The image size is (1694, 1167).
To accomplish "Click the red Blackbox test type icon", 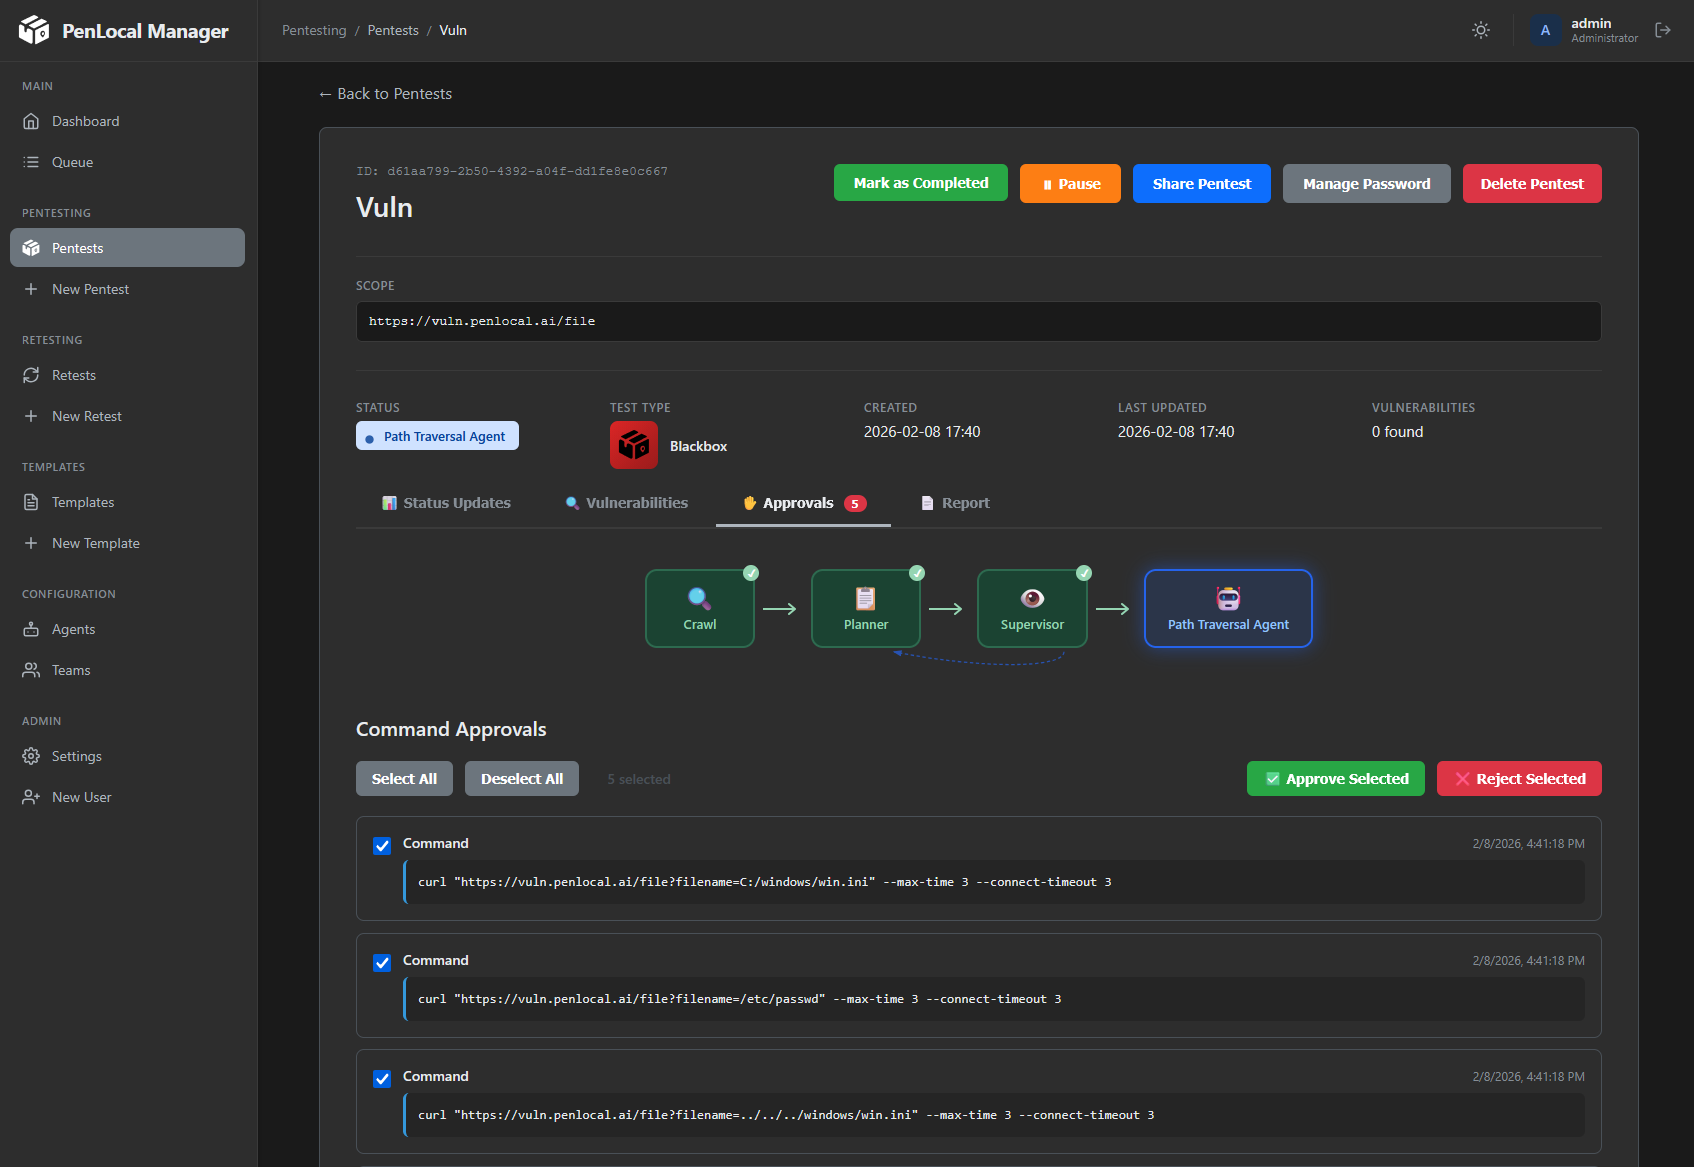I will point(634,445).
